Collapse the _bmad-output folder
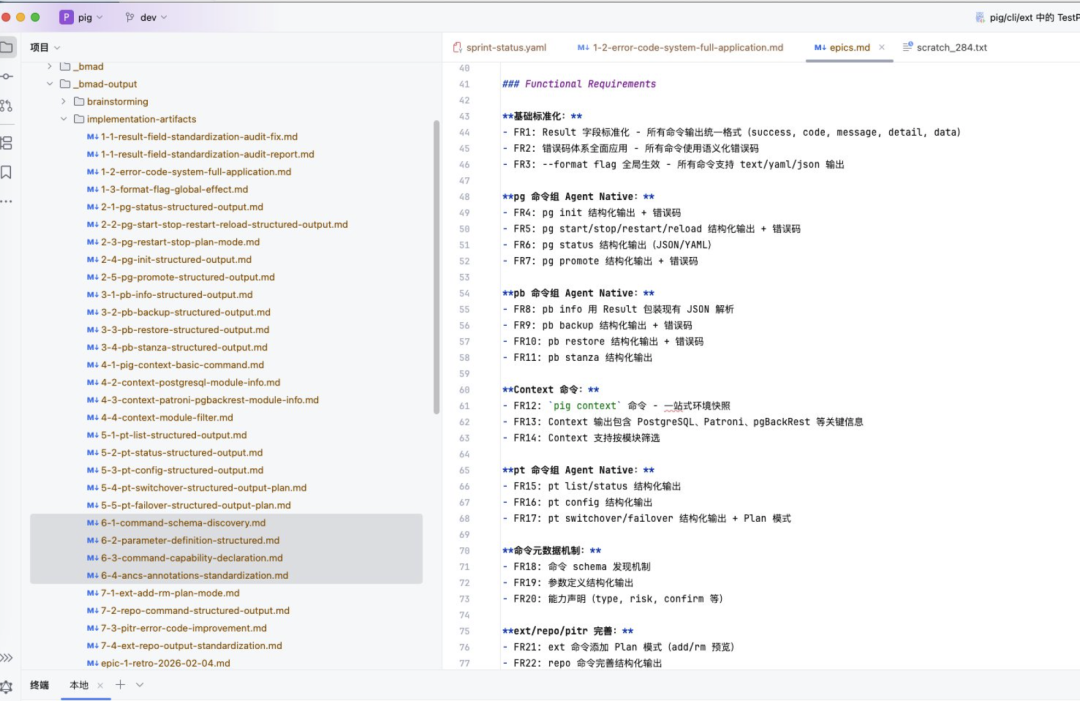The height and width of the screenshot is (701, 1080). [x=49, y=84]
